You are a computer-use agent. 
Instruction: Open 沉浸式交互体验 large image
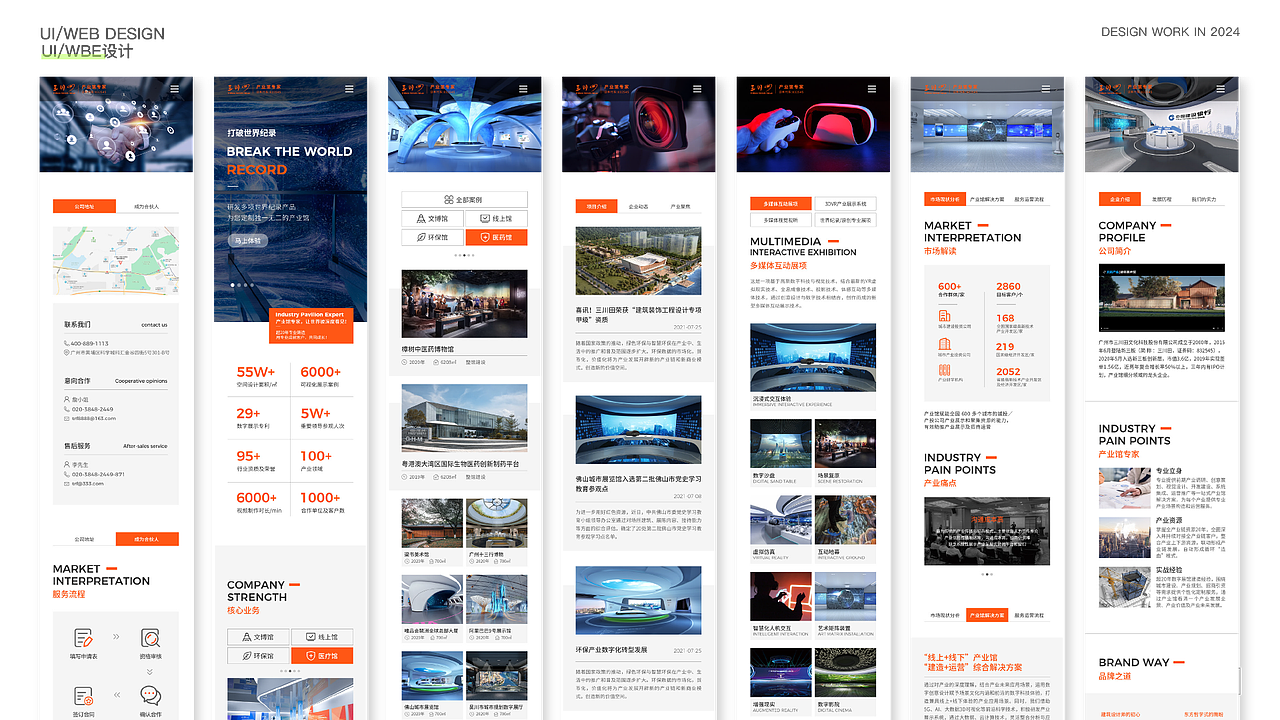[813, 357]
